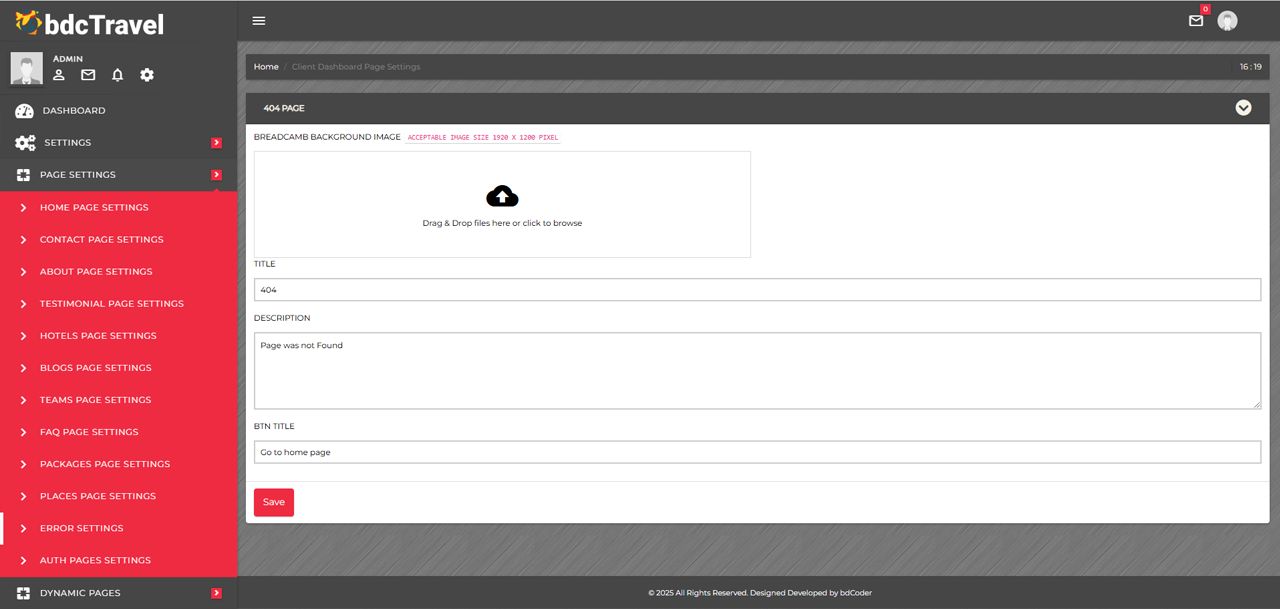Image resolution: width=1280 pixels, height=609 pixels.
Task: Open the sidebar gear settings icon
Action: click(147, 75)
